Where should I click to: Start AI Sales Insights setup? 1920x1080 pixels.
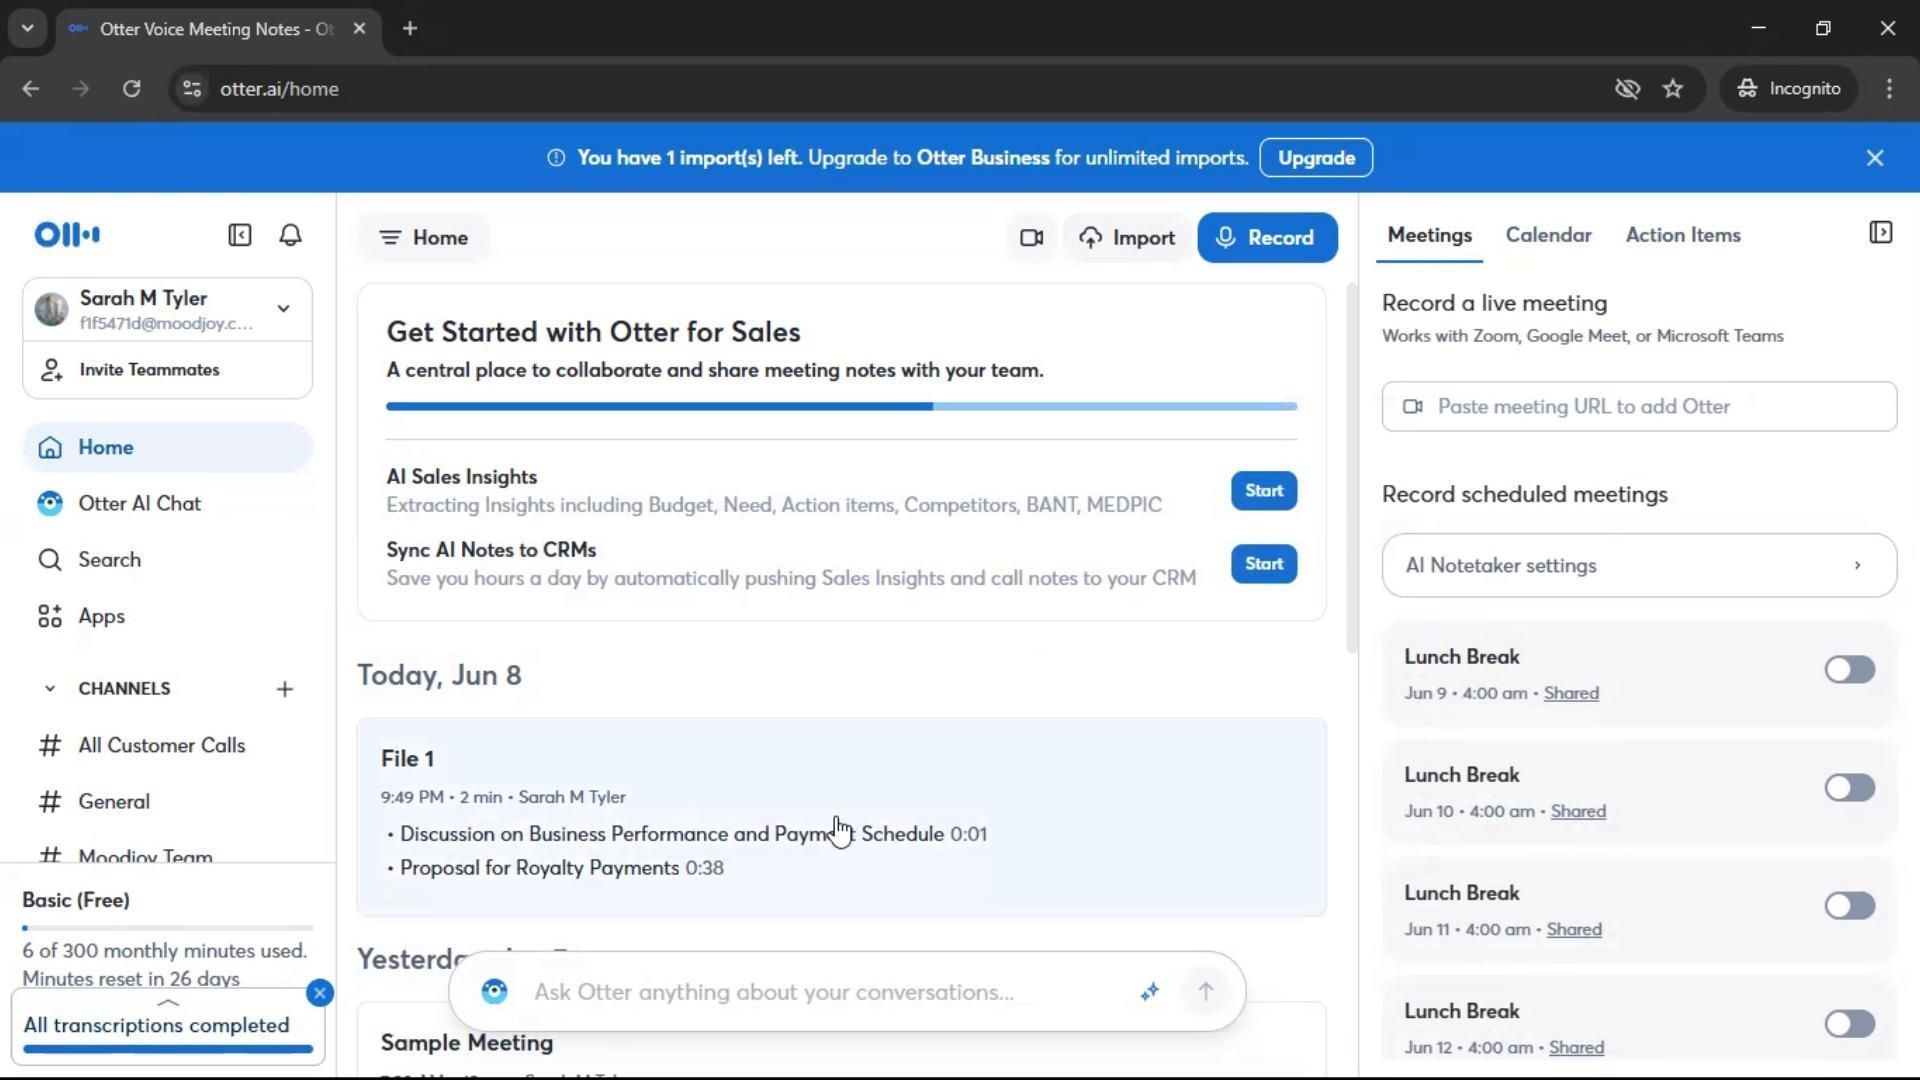coord(1263,491)
